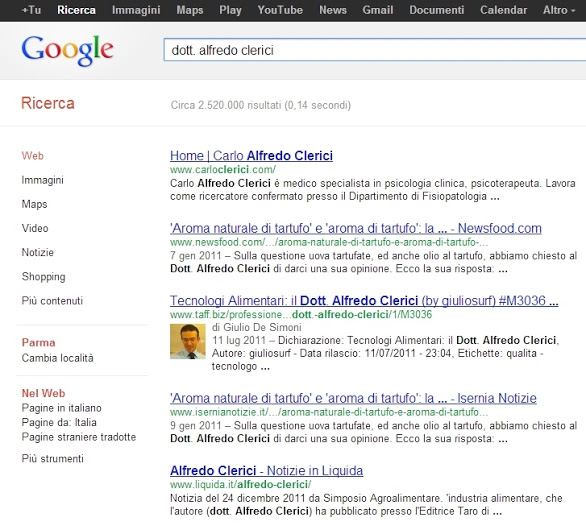This screenshot has width=586, height=530.
Task: Open Calendar from the top bar
Action: 503,10
